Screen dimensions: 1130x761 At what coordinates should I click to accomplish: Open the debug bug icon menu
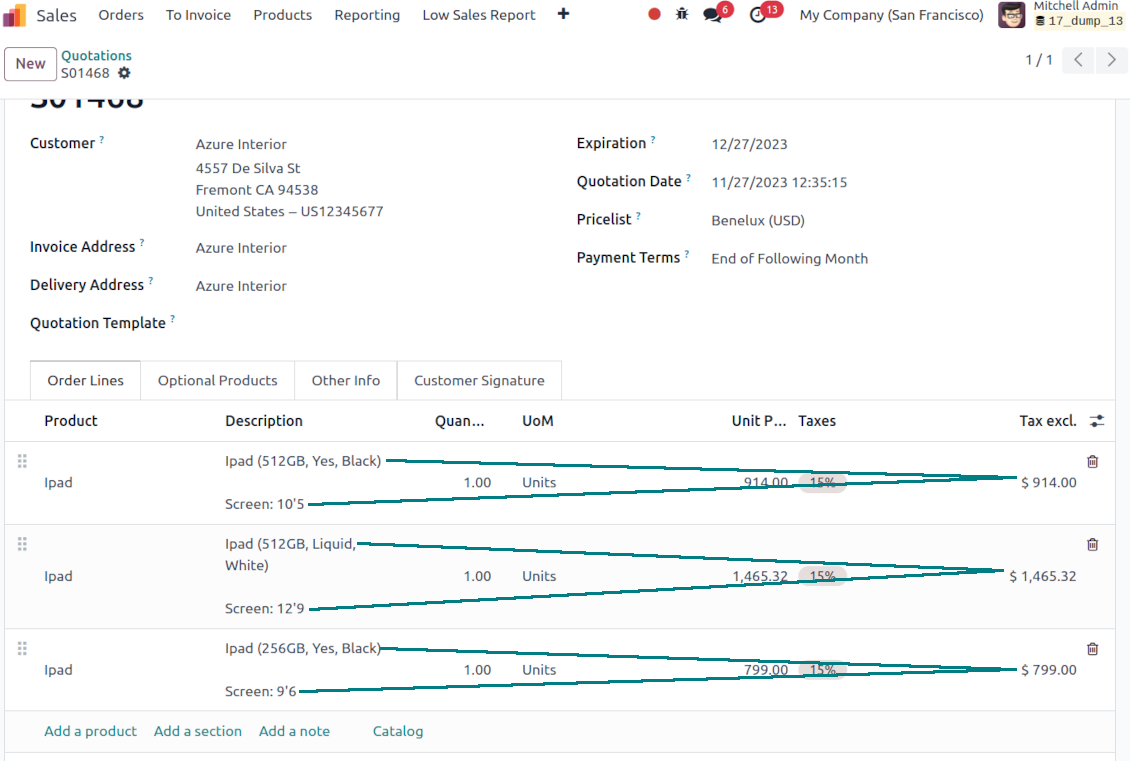682,14
